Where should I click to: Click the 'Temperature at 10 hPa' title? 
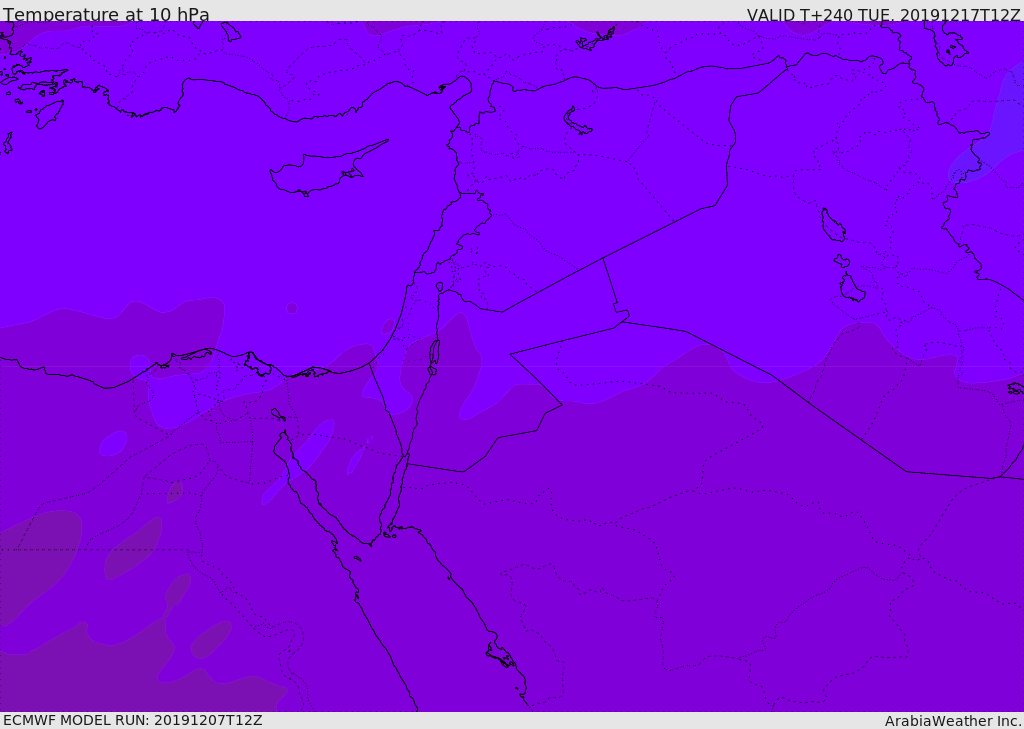point(106,14)
